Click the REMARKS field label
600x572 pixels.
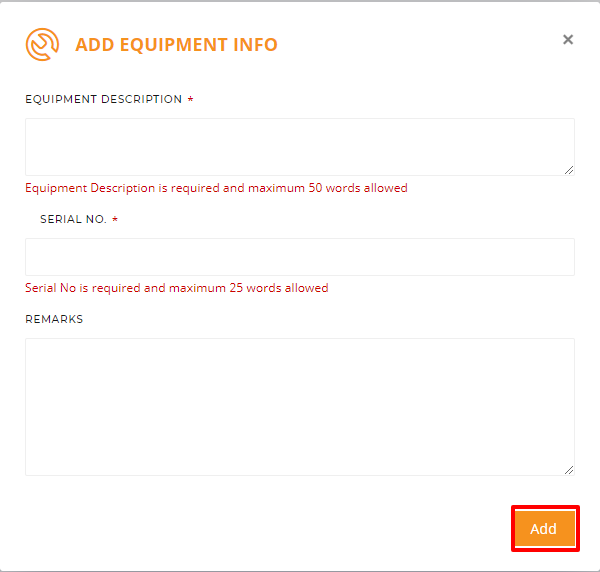pyautogui.click(x=54, y=319)
